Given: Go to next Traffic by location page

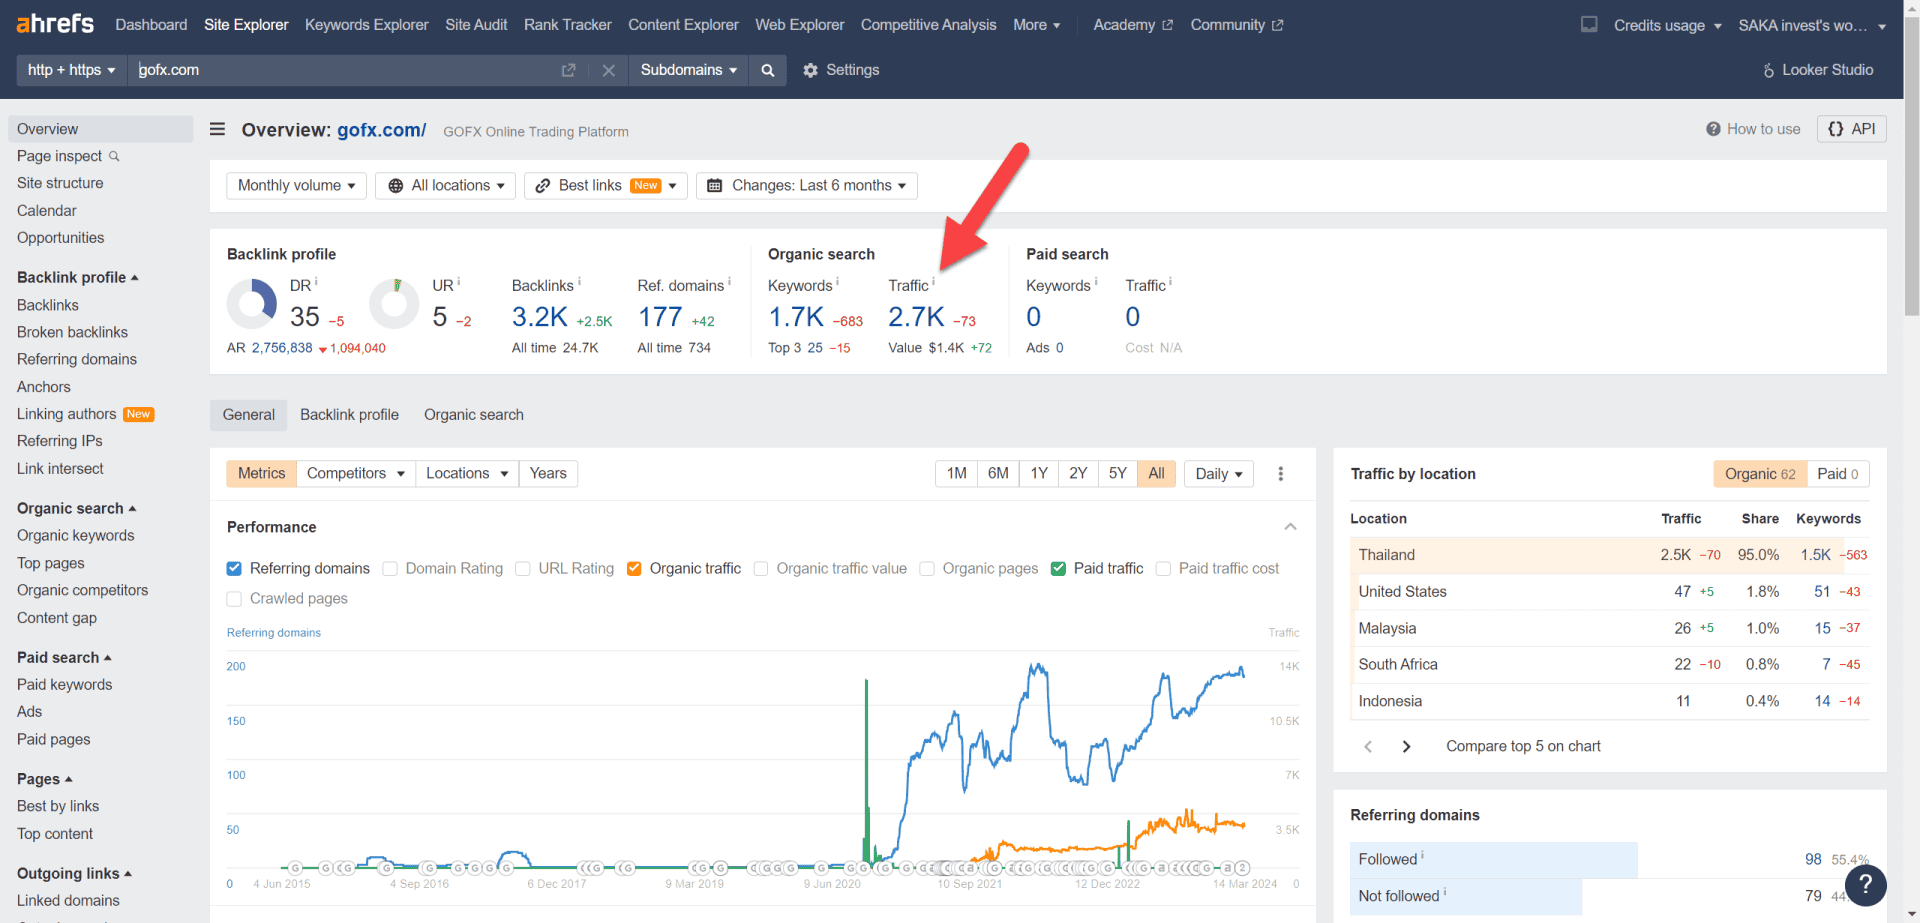Looking at the screenshot, I should pyautogui.click(x=1406, y=746).
